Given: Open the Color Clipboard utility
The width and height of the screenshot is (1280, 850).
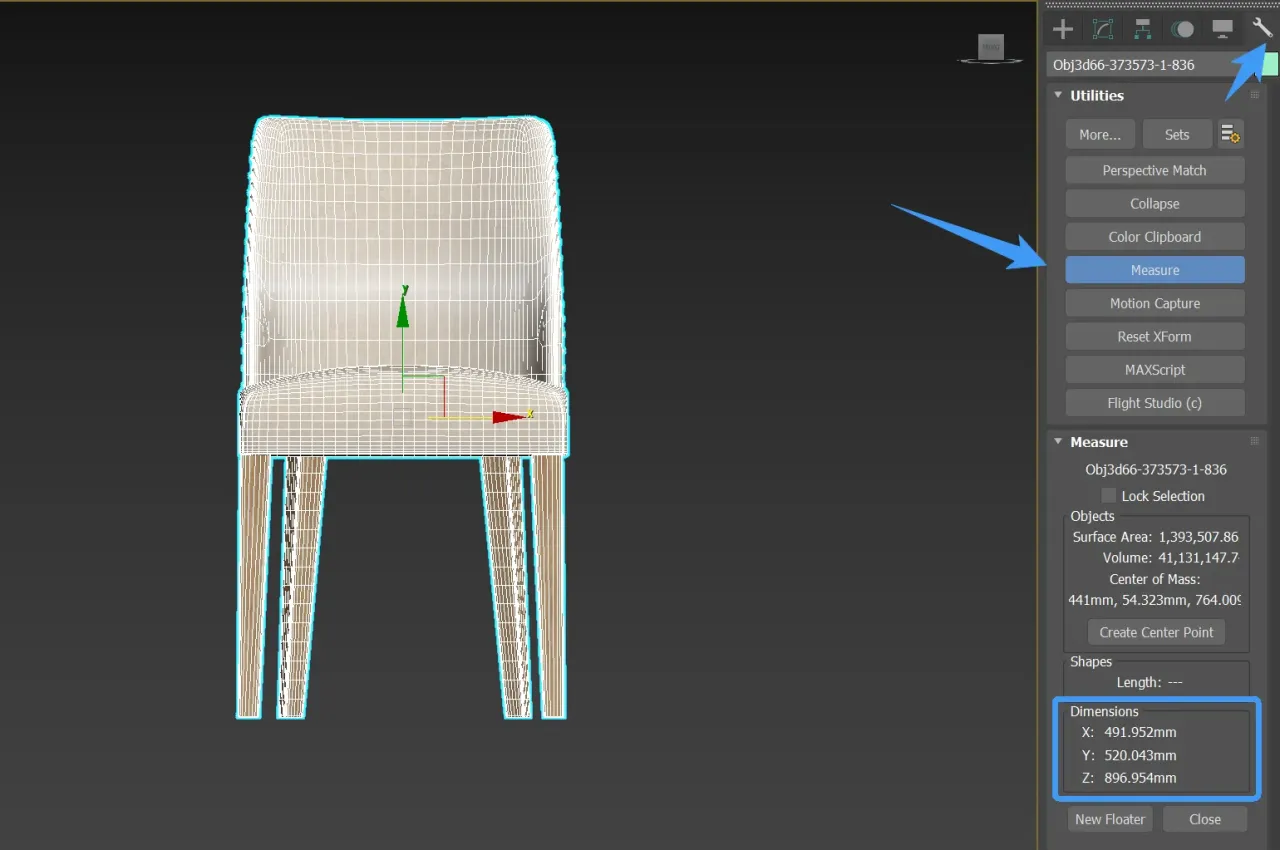Looking at the screenshot, I should pyautogui.click(x=1155, y=237).
